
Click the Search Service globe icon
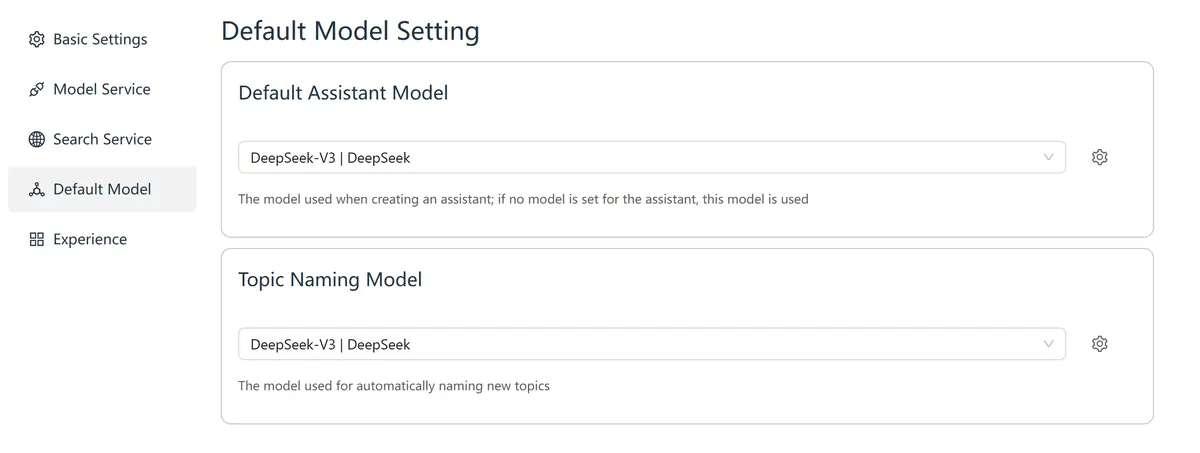click(x=37, y=139)
